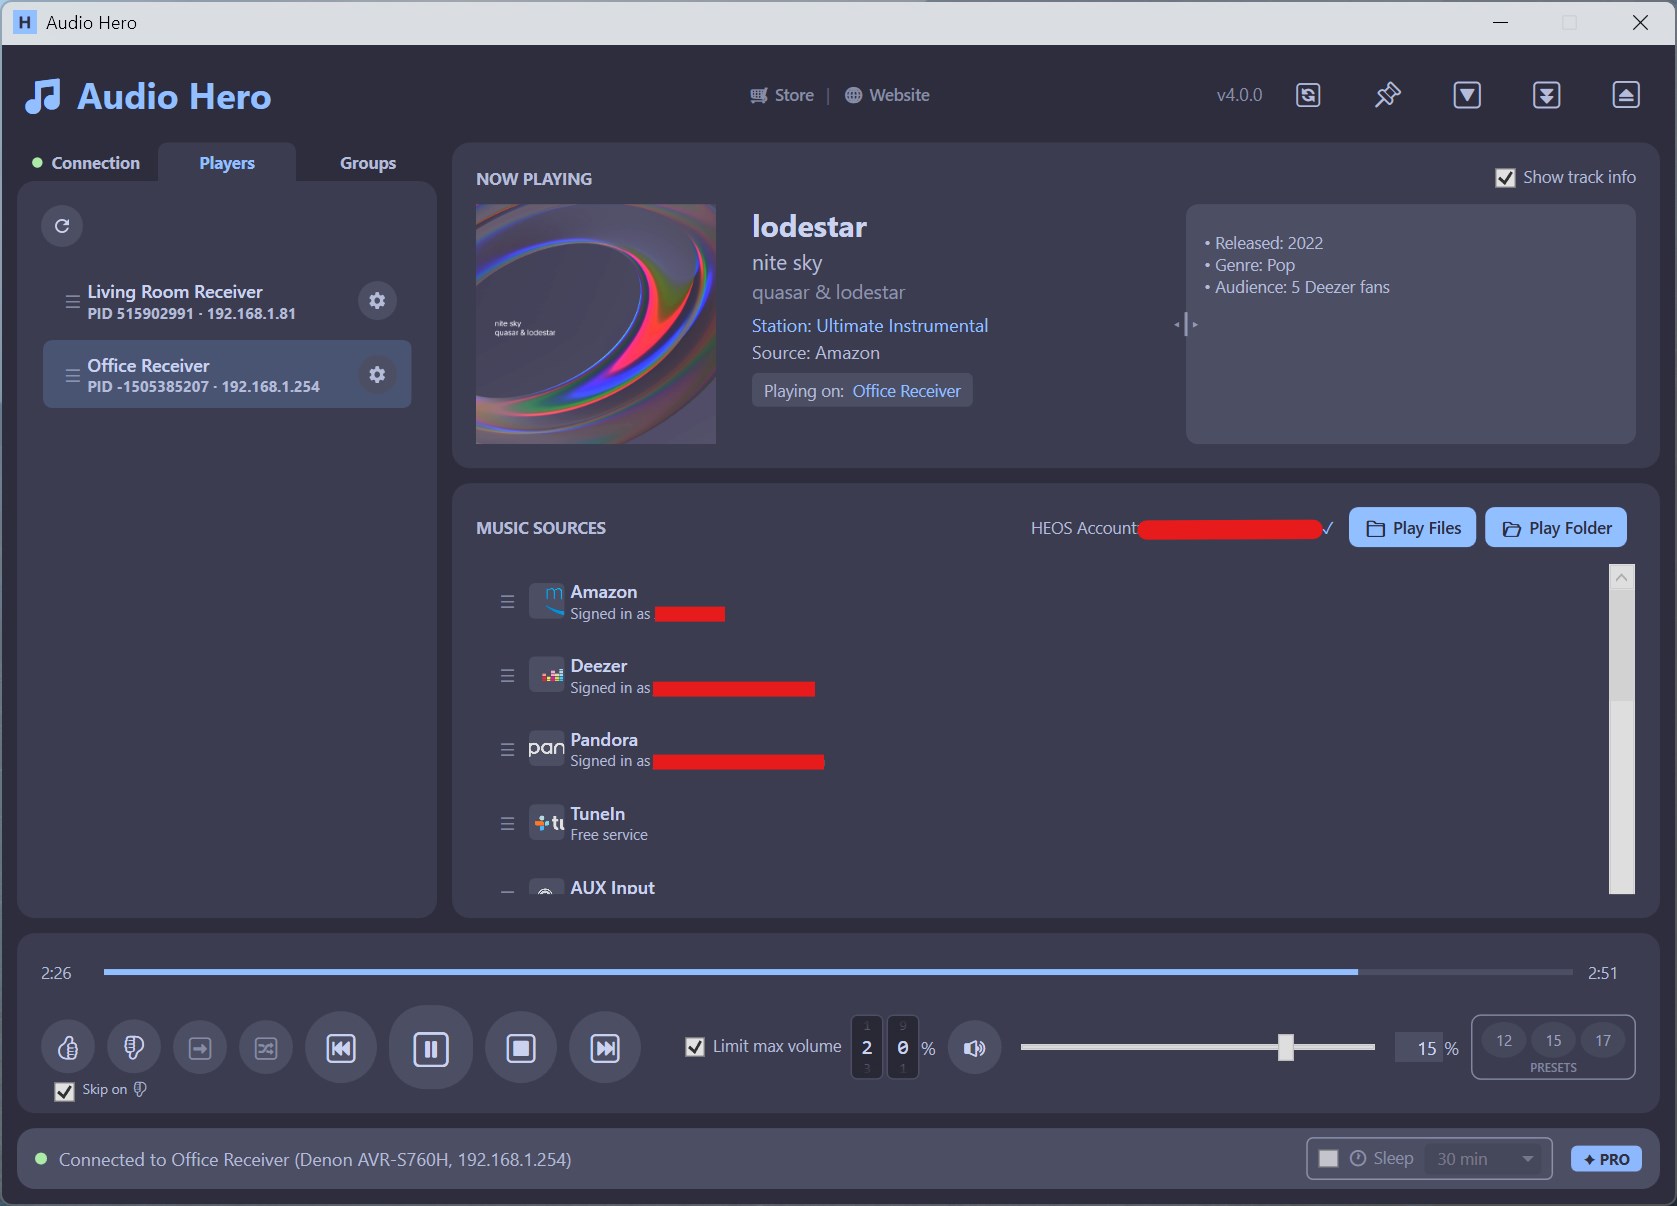1677x1206 pixels.
Task: Open the Sleep duration 30 min dropdown
Action: click(1485, 1158)
